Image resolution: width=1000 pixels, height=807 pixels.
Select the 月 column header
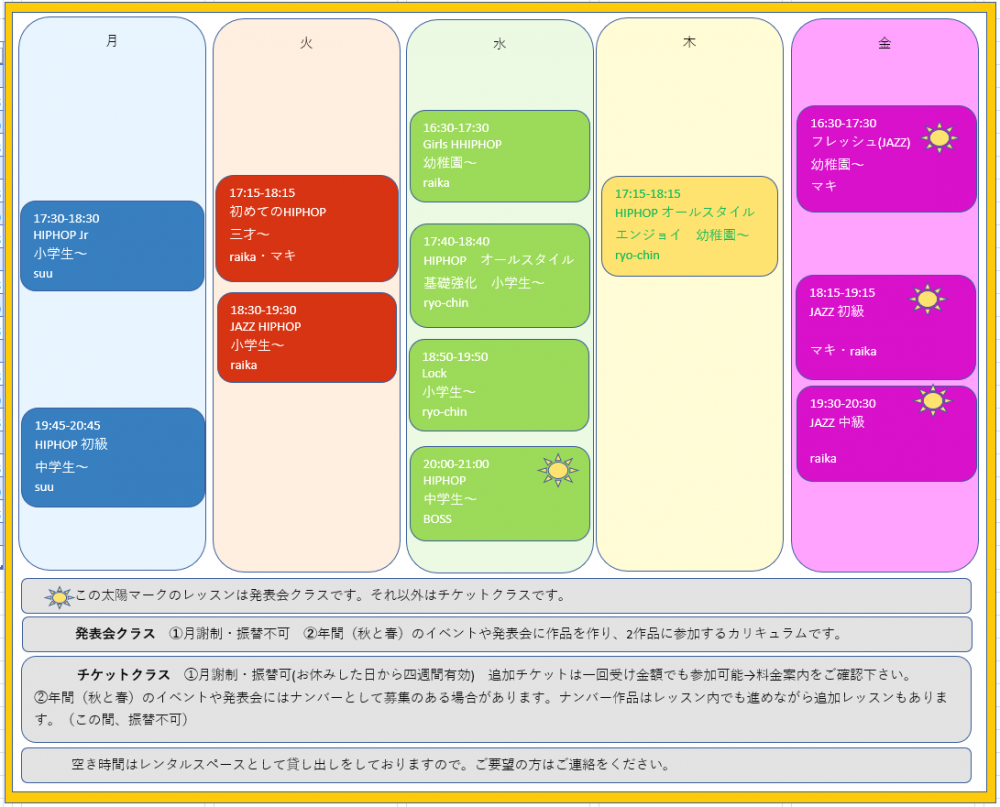[x=112, y=41]
